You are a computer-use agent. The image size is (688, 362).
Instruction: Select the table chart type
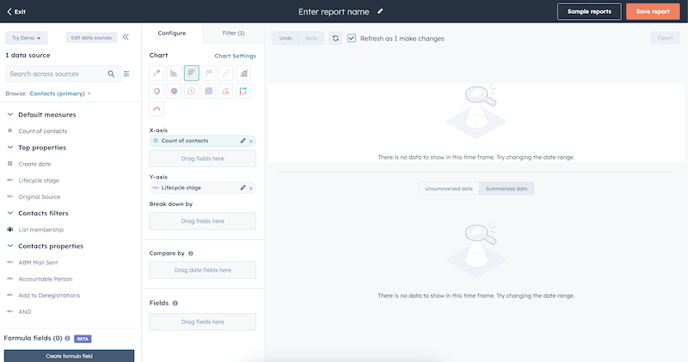point(209,91)
